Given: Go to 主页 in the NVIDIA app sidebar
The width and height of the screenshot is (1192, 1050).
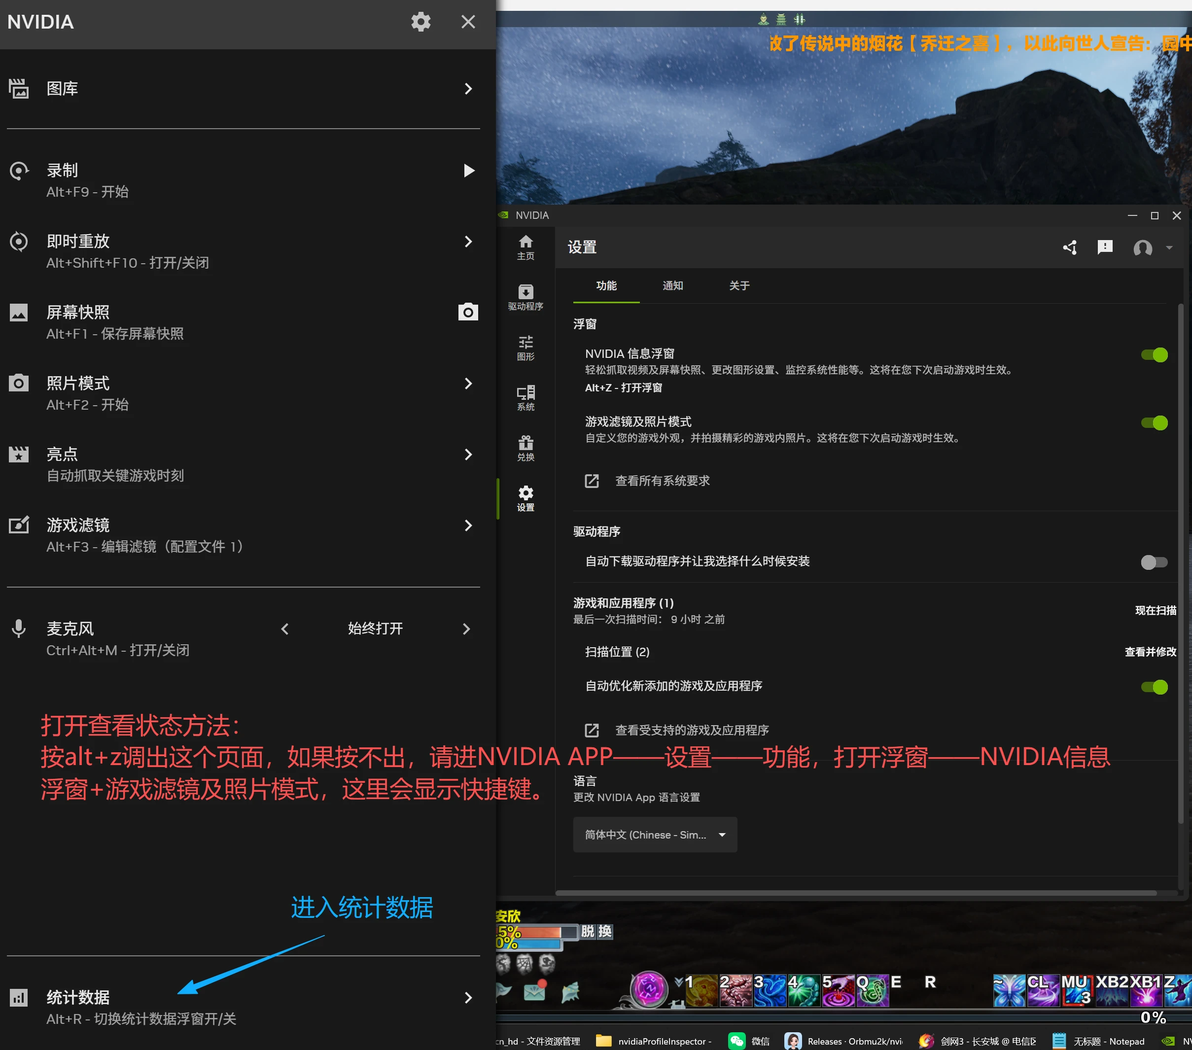Looking at the screenshot, I should 525,248.
